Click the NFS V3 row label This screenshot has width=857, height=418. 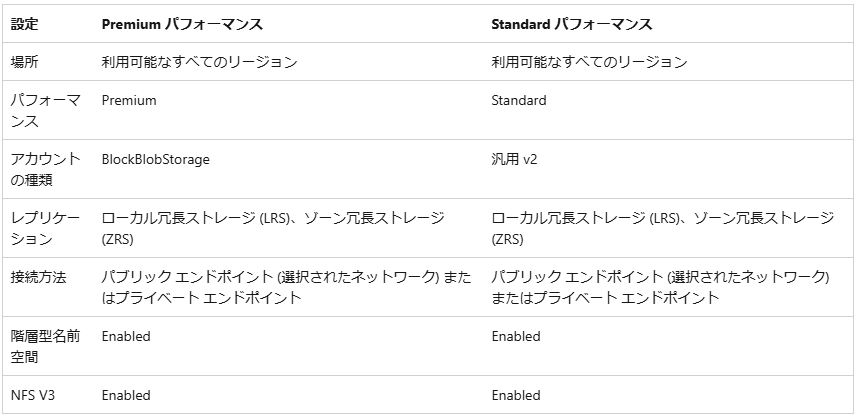[x=33, y=395]
